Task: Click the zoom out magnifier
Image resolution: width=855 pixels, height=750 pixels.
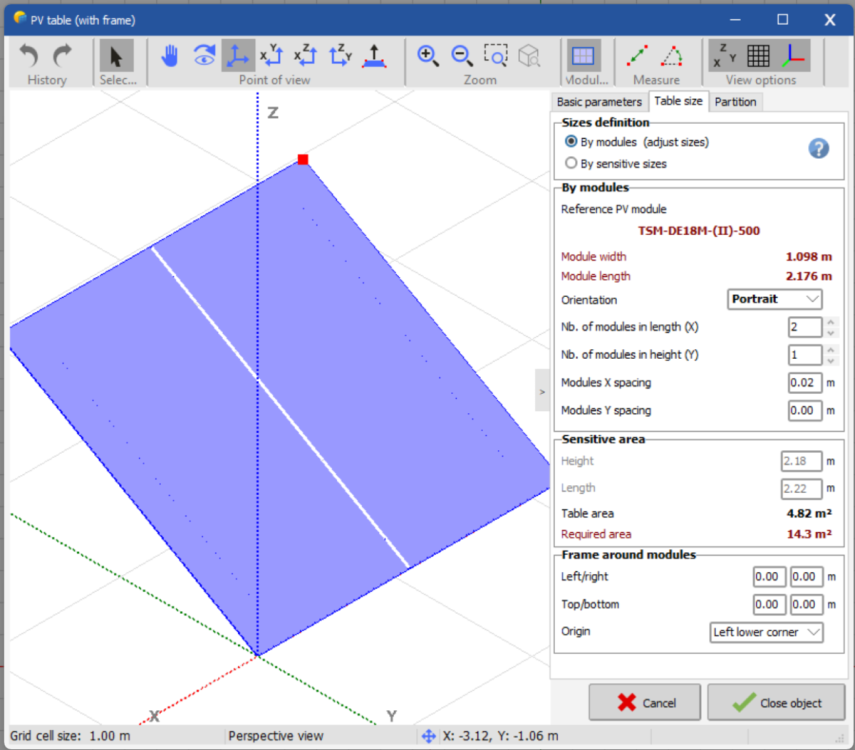Action: 461,56
